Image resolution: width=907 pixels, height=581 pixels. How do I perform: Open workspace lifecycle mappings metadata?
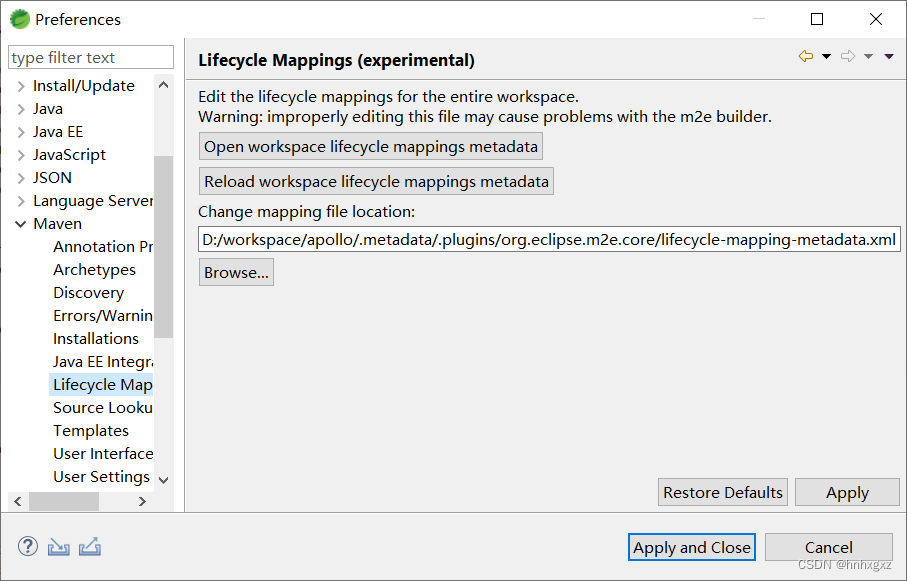pos(370,146)
